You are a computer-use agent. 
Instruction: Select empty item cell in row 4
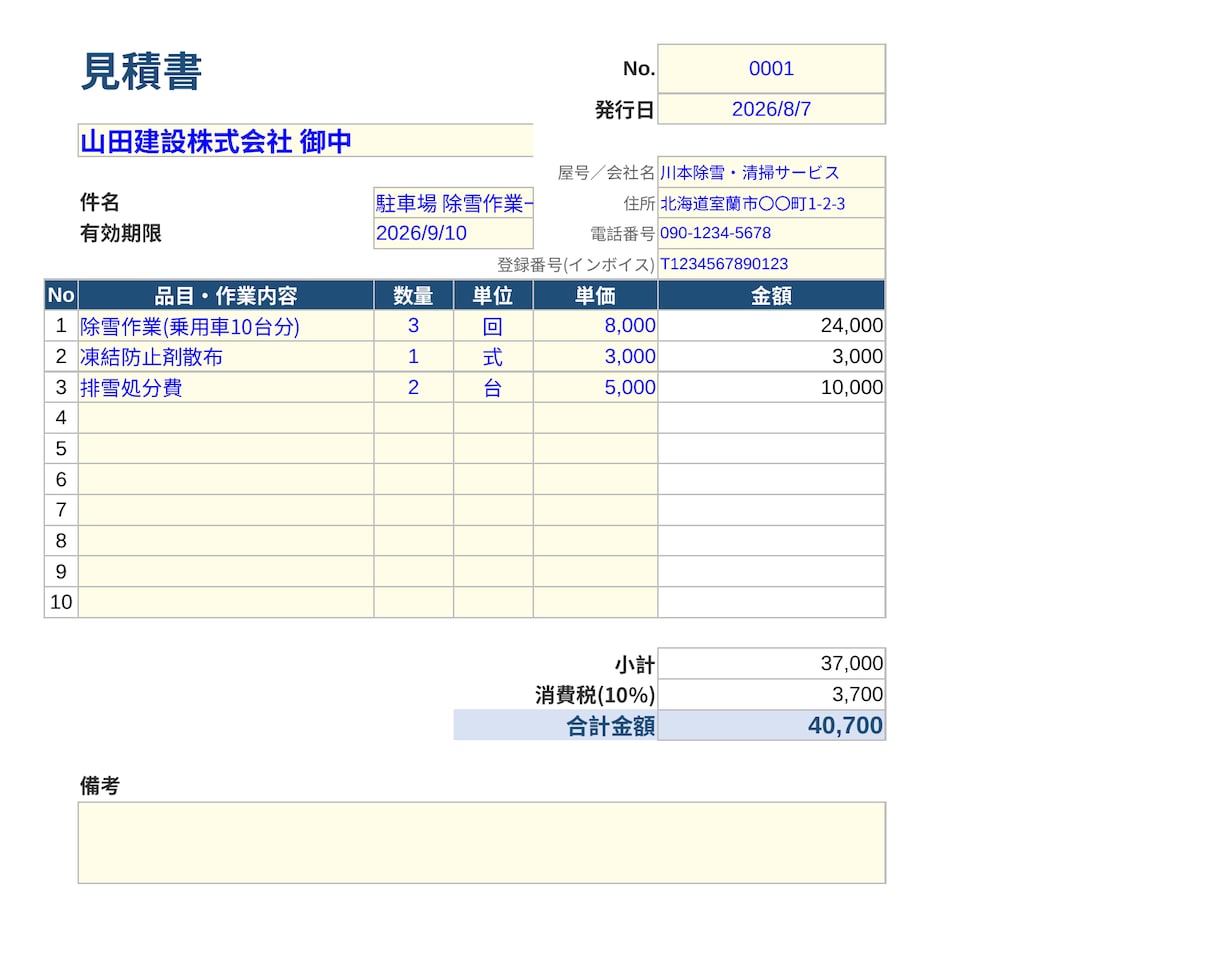coord(226,418)
